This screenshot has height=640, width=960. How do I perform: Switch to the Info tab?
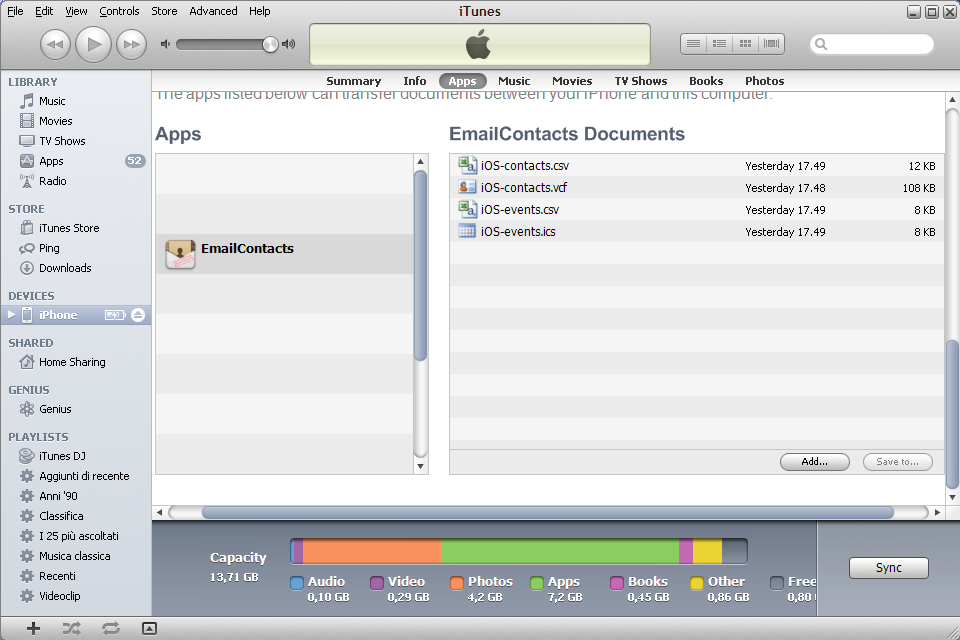pos(414,81)
